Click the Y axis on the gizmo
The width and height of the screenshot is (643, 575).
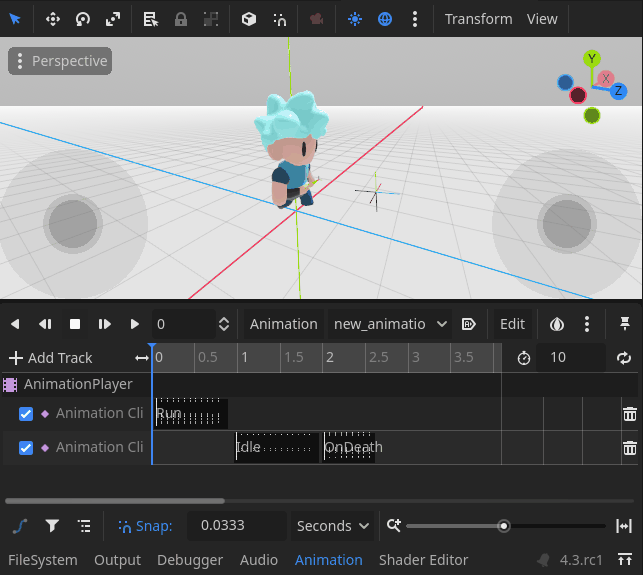592,59
